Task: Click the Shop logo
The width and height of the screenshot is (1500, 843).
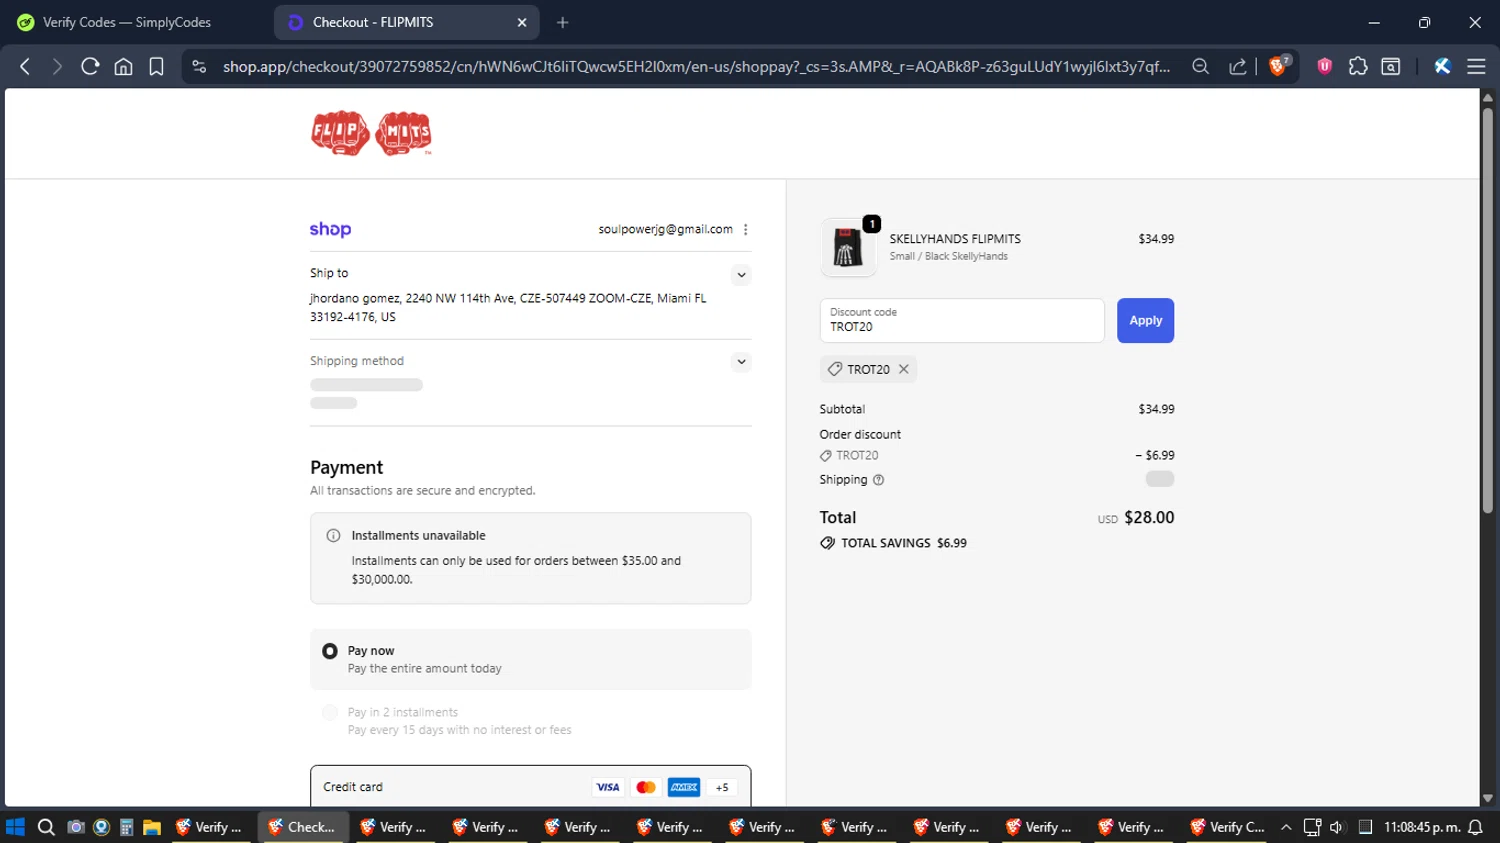Action: [330, 229]
